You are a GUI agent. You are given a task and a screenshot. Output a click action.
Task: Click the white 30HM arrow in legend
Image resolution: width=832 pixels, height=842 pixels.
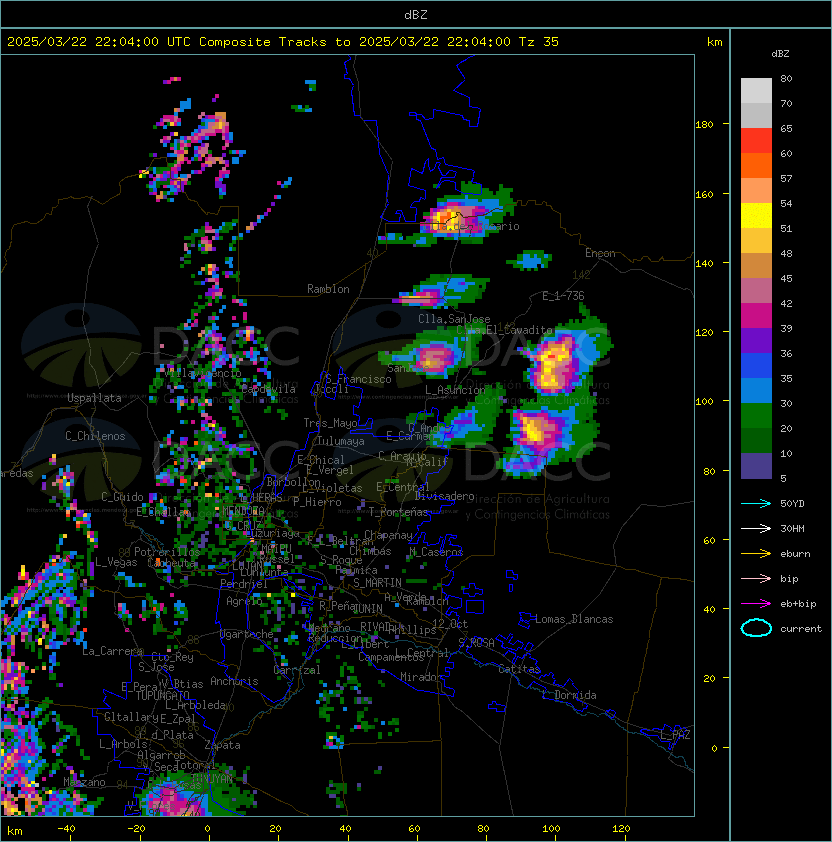point(756,529)
